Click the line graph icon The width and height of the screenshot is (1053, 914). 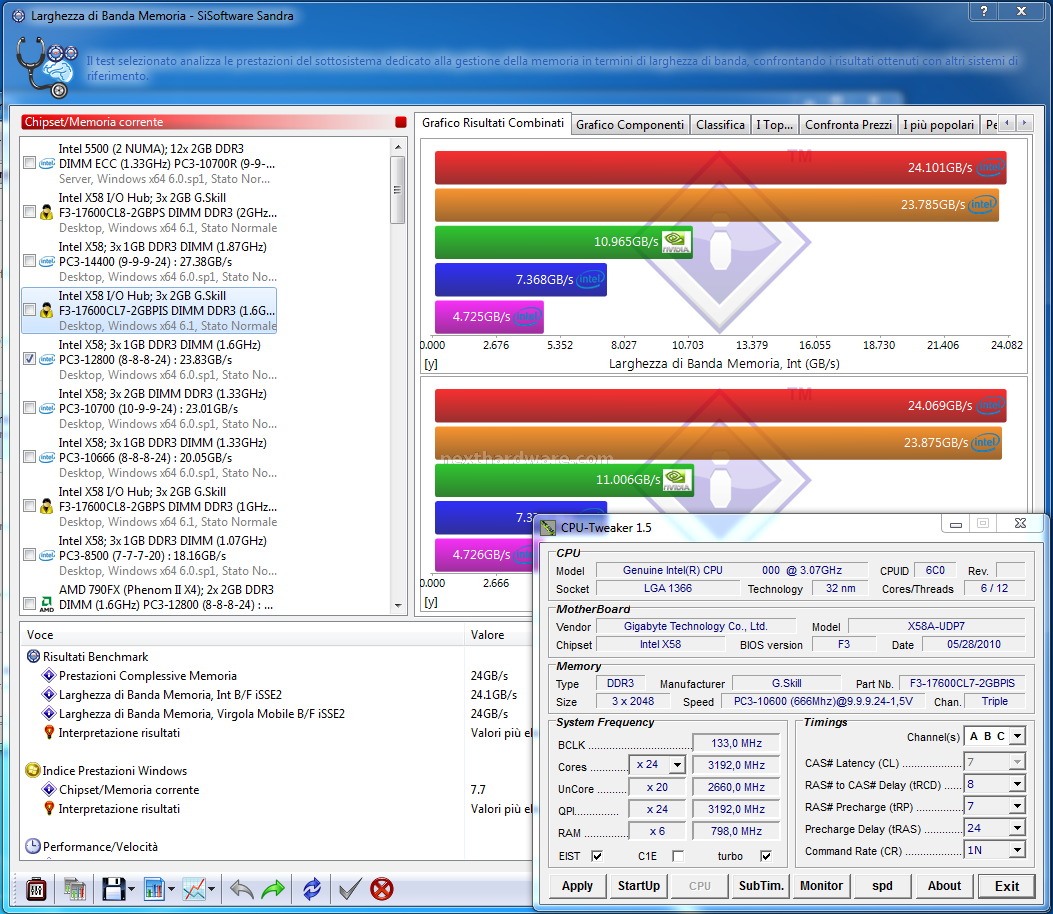click(194, 889)
